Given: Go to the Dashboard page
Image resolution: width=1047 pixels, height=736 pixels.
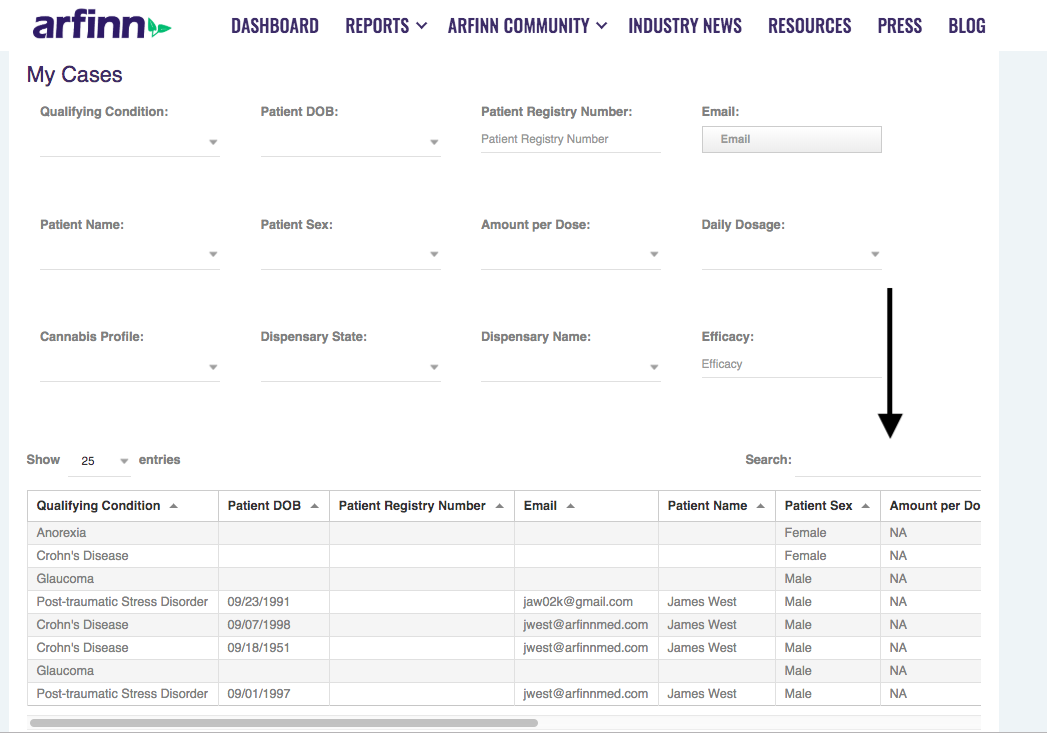Looking at the screenshot, I should 275,26.
